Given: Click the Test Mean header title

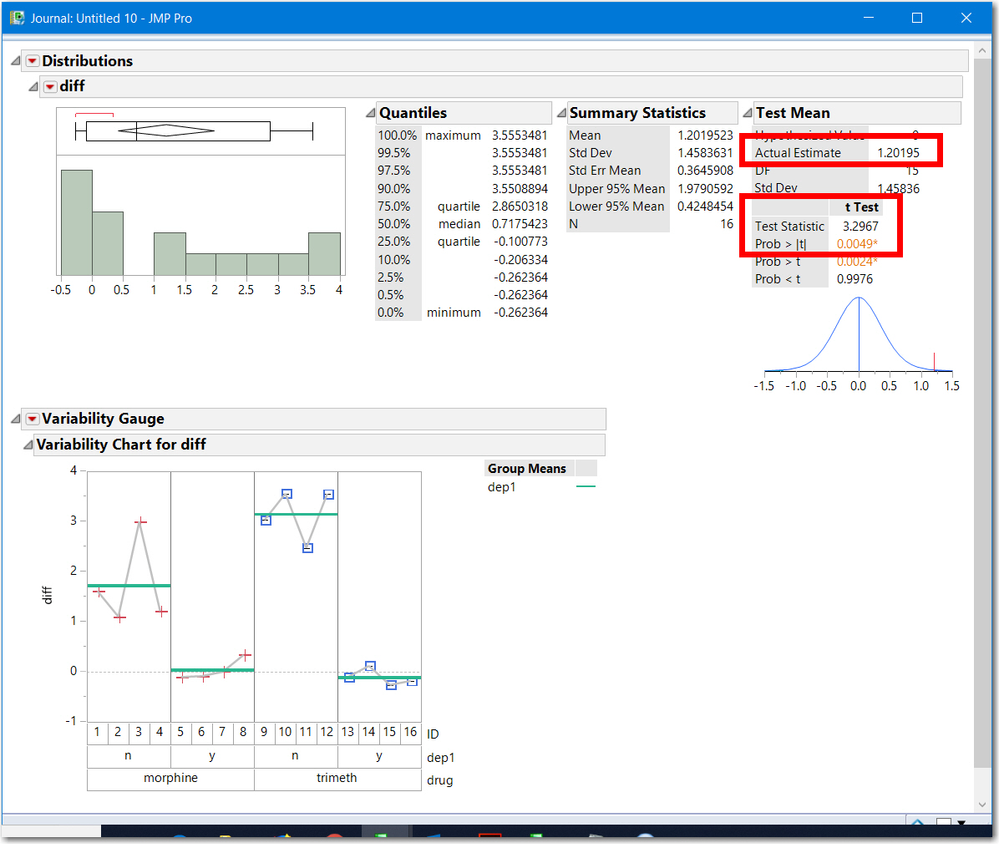Looking at the screenshot, I should pos(793,113).
